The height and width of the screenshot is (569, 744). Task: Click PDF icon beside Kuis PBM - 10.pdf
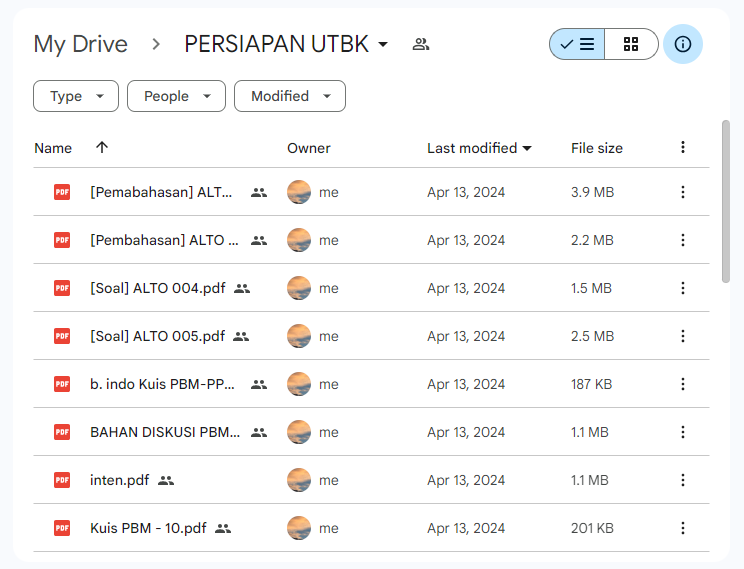62,528
